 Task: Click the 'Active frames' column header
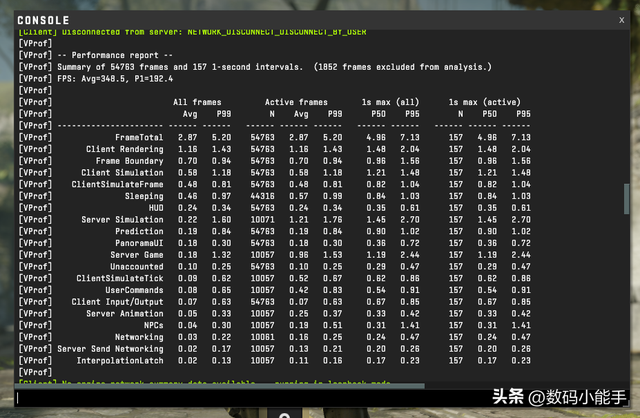coord(296,102)
